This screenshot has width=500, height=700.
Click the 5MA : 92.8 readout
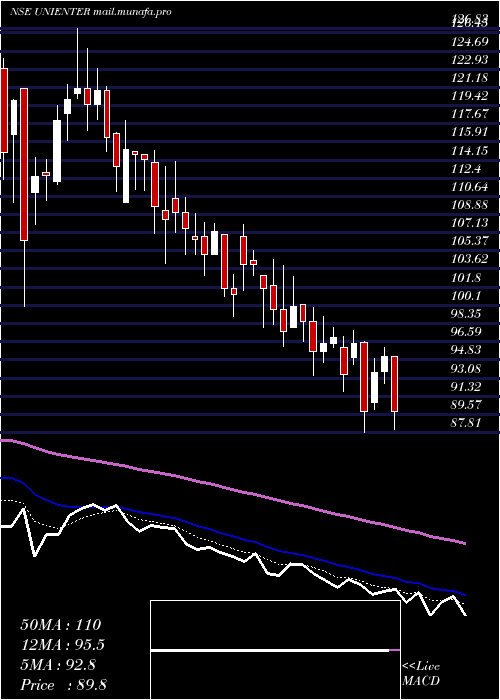(58, 665)
